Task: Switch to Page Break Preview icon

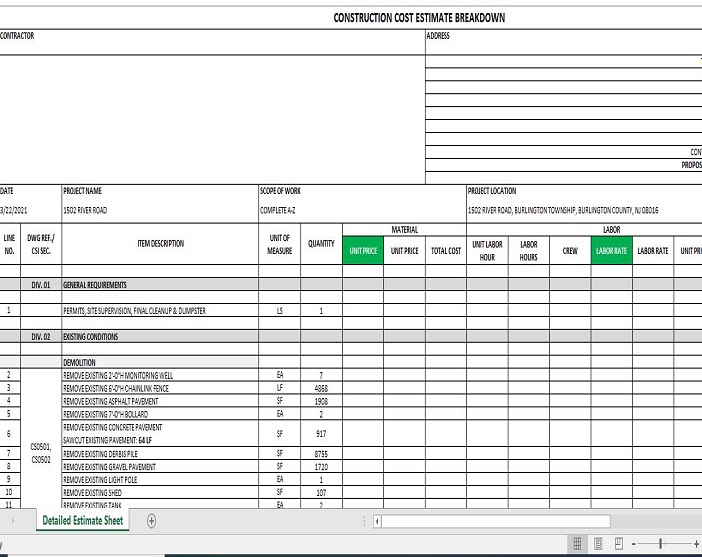Action: point(619,543)
